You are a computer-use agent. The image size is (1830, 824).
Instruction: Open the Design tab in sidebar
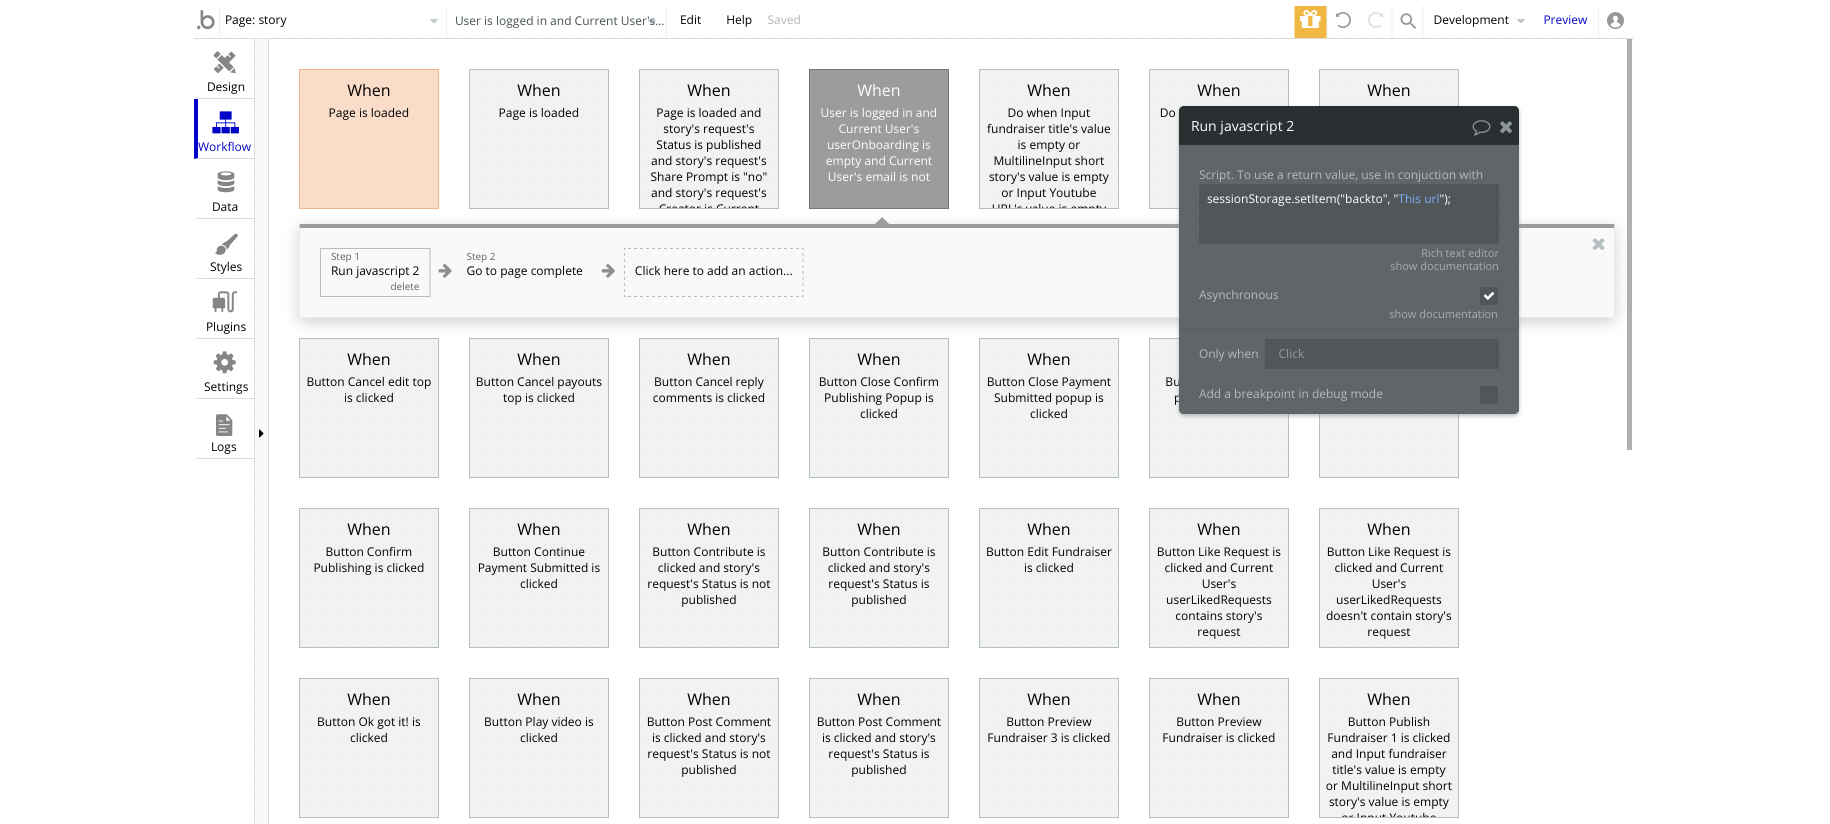(x=225, y=71)
